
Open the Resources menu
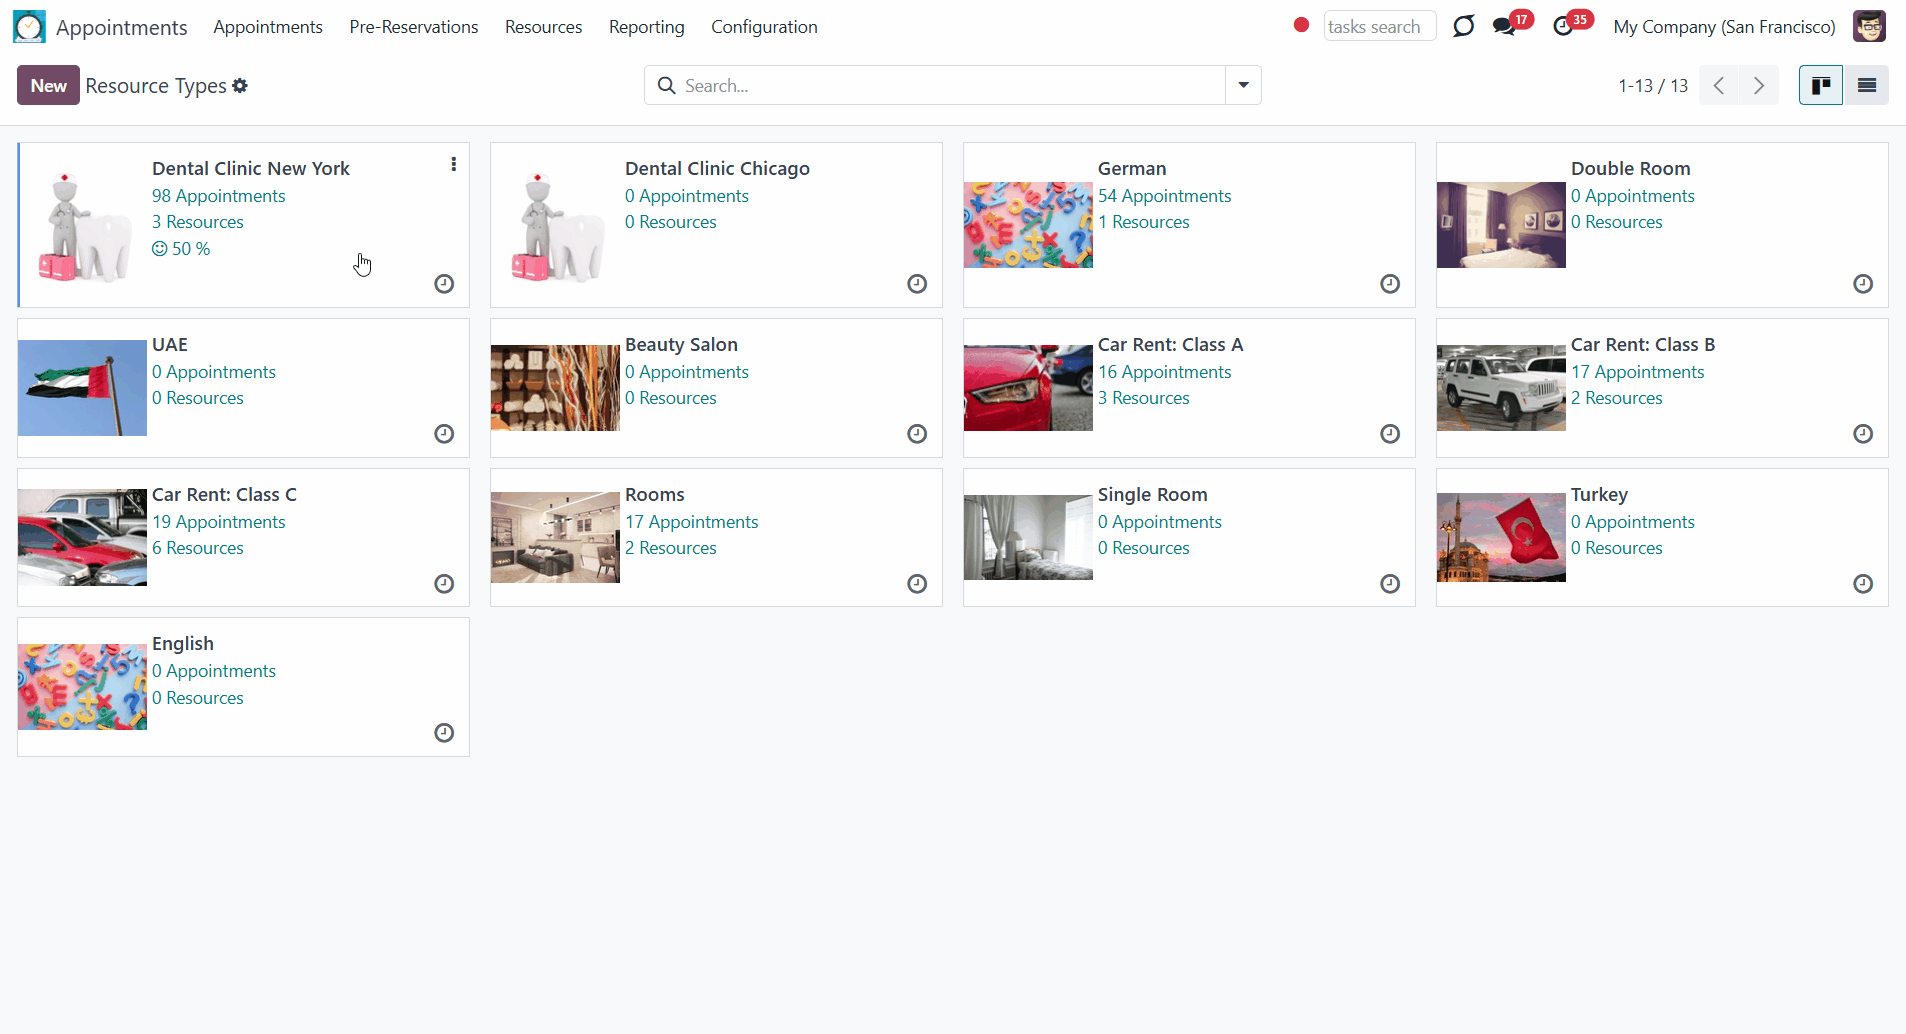[543, 27]
